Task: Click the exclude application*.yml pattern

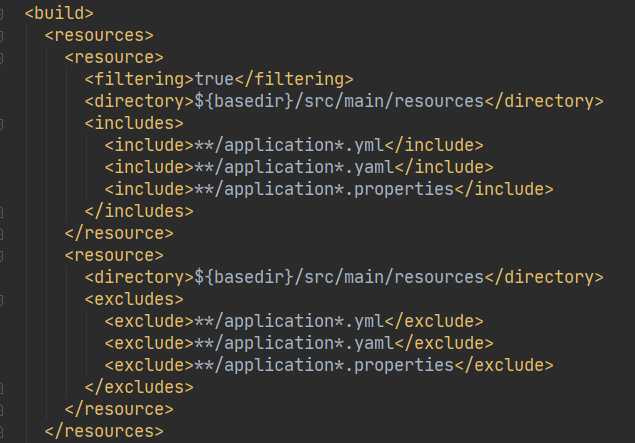Action: (289, 322)
